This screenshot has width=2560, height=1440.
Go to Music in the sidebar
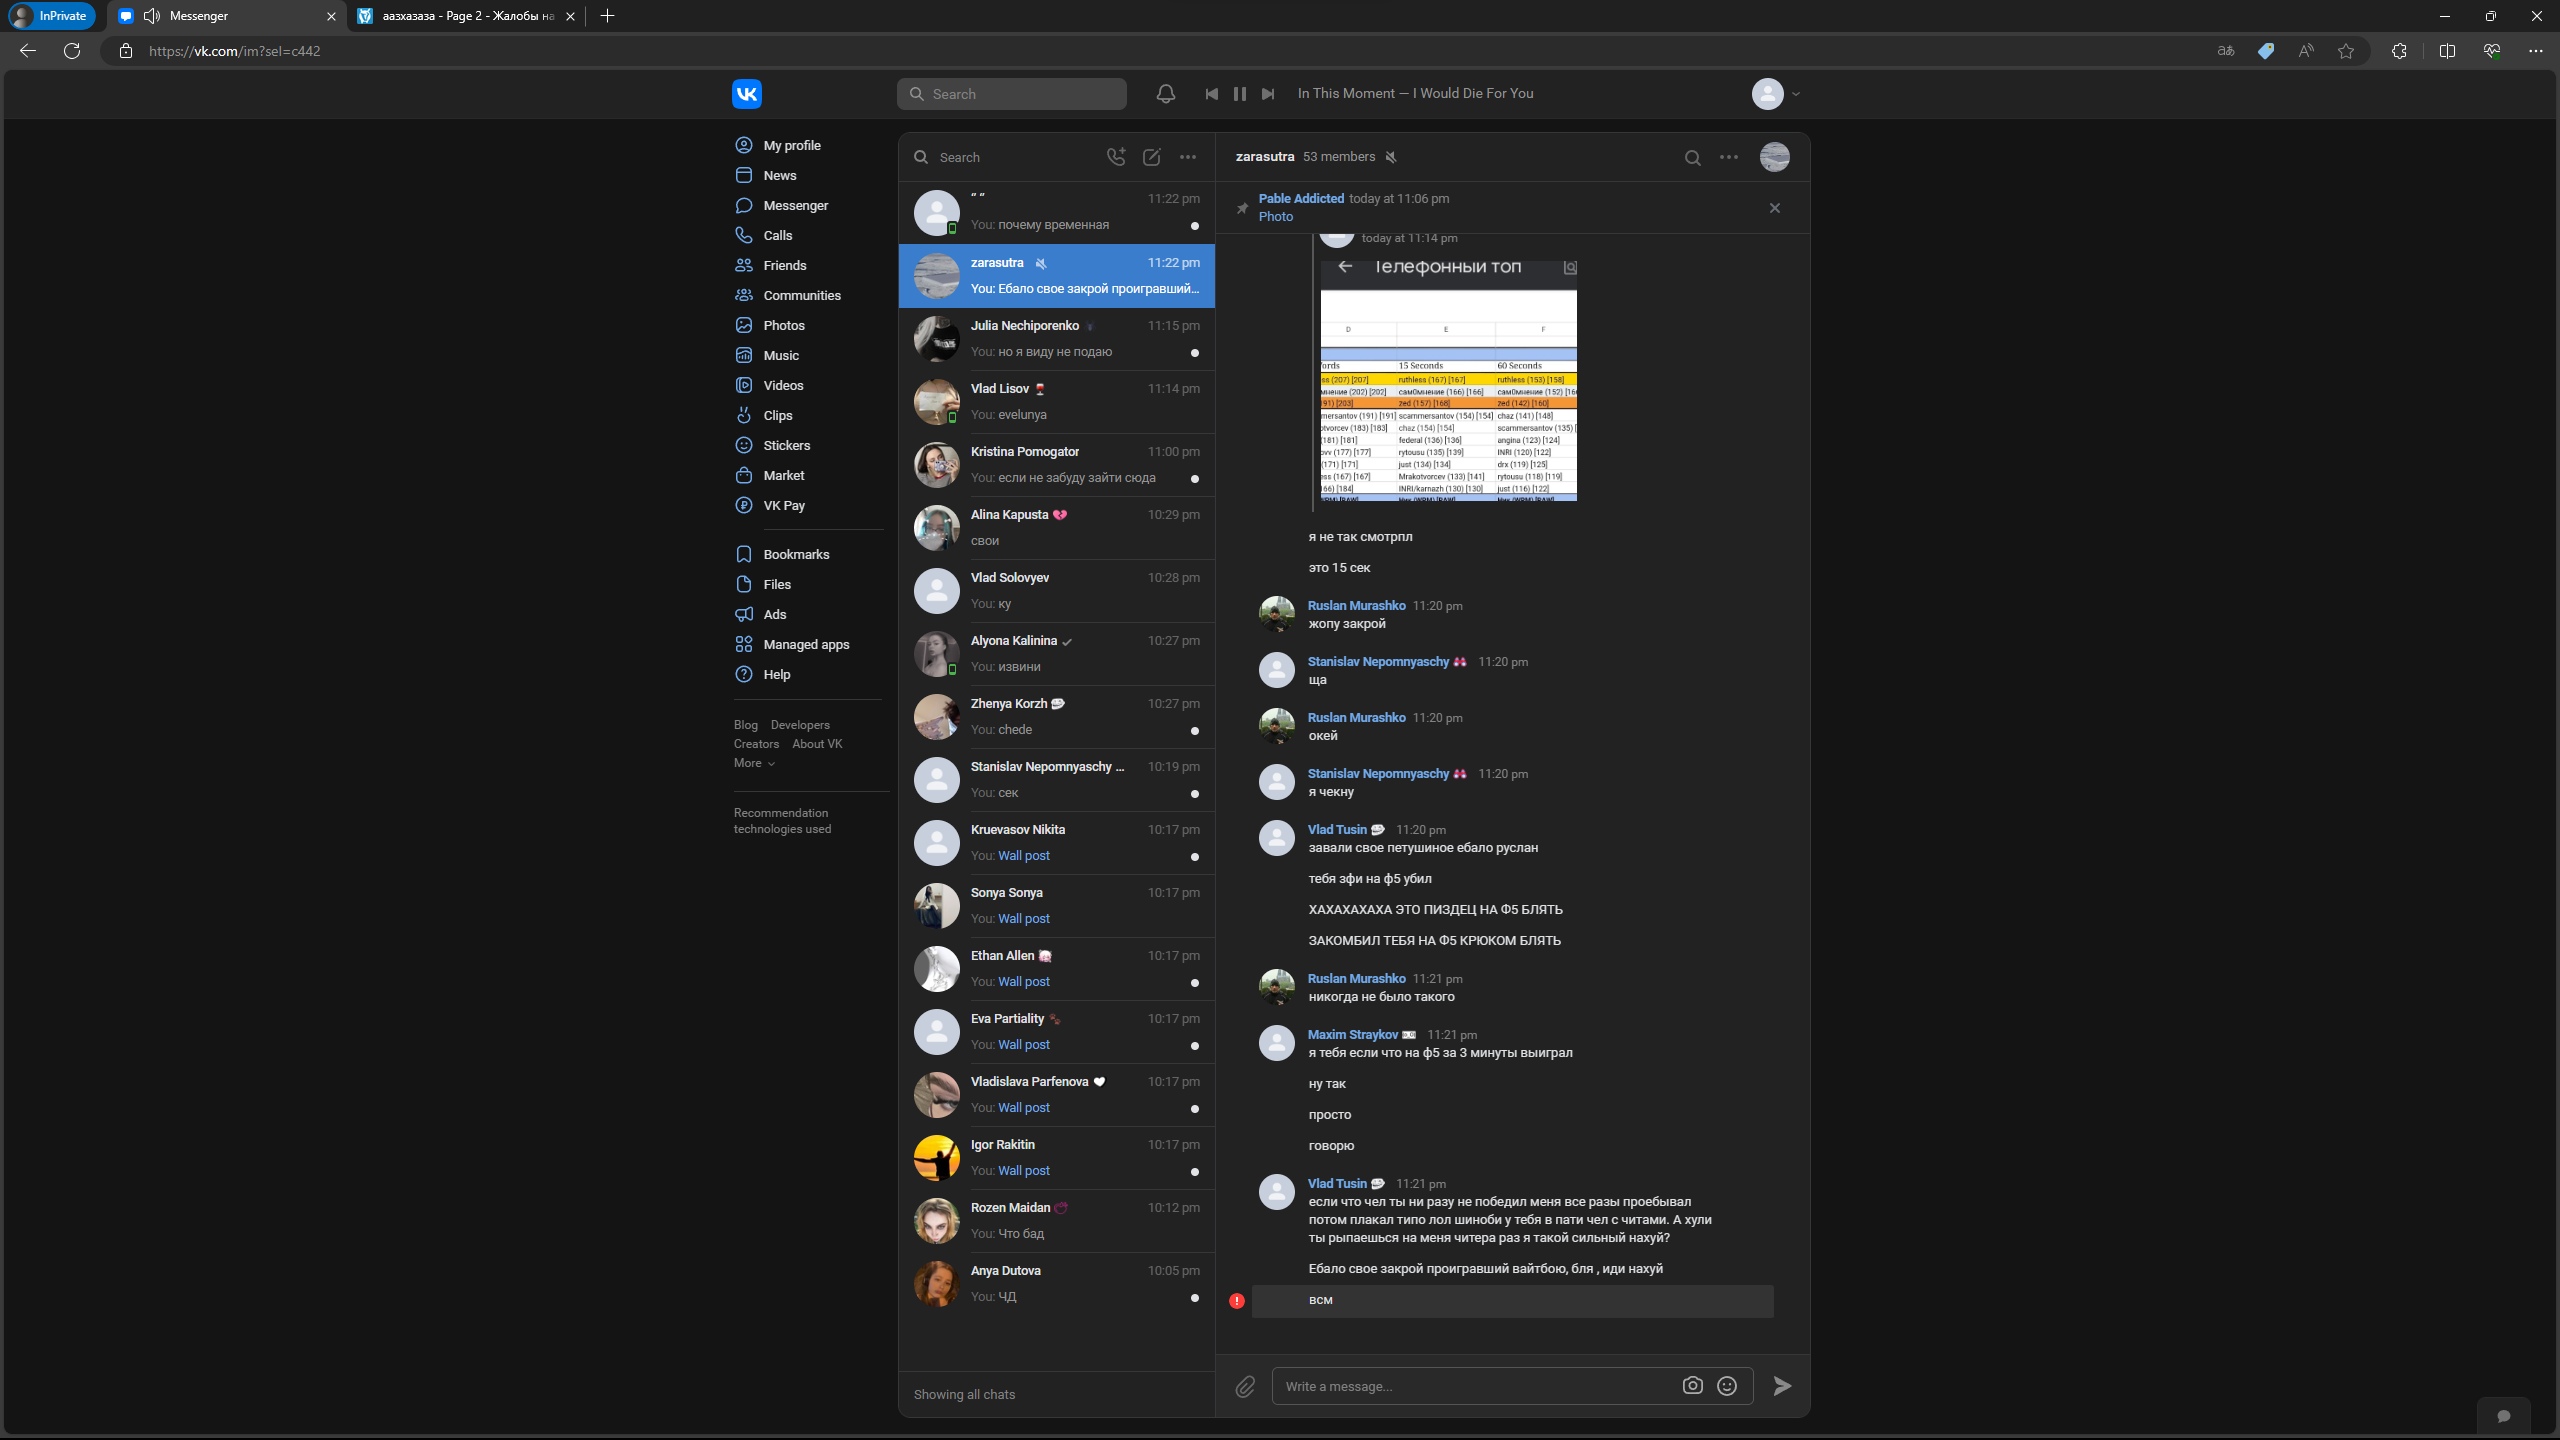[780, 355]
